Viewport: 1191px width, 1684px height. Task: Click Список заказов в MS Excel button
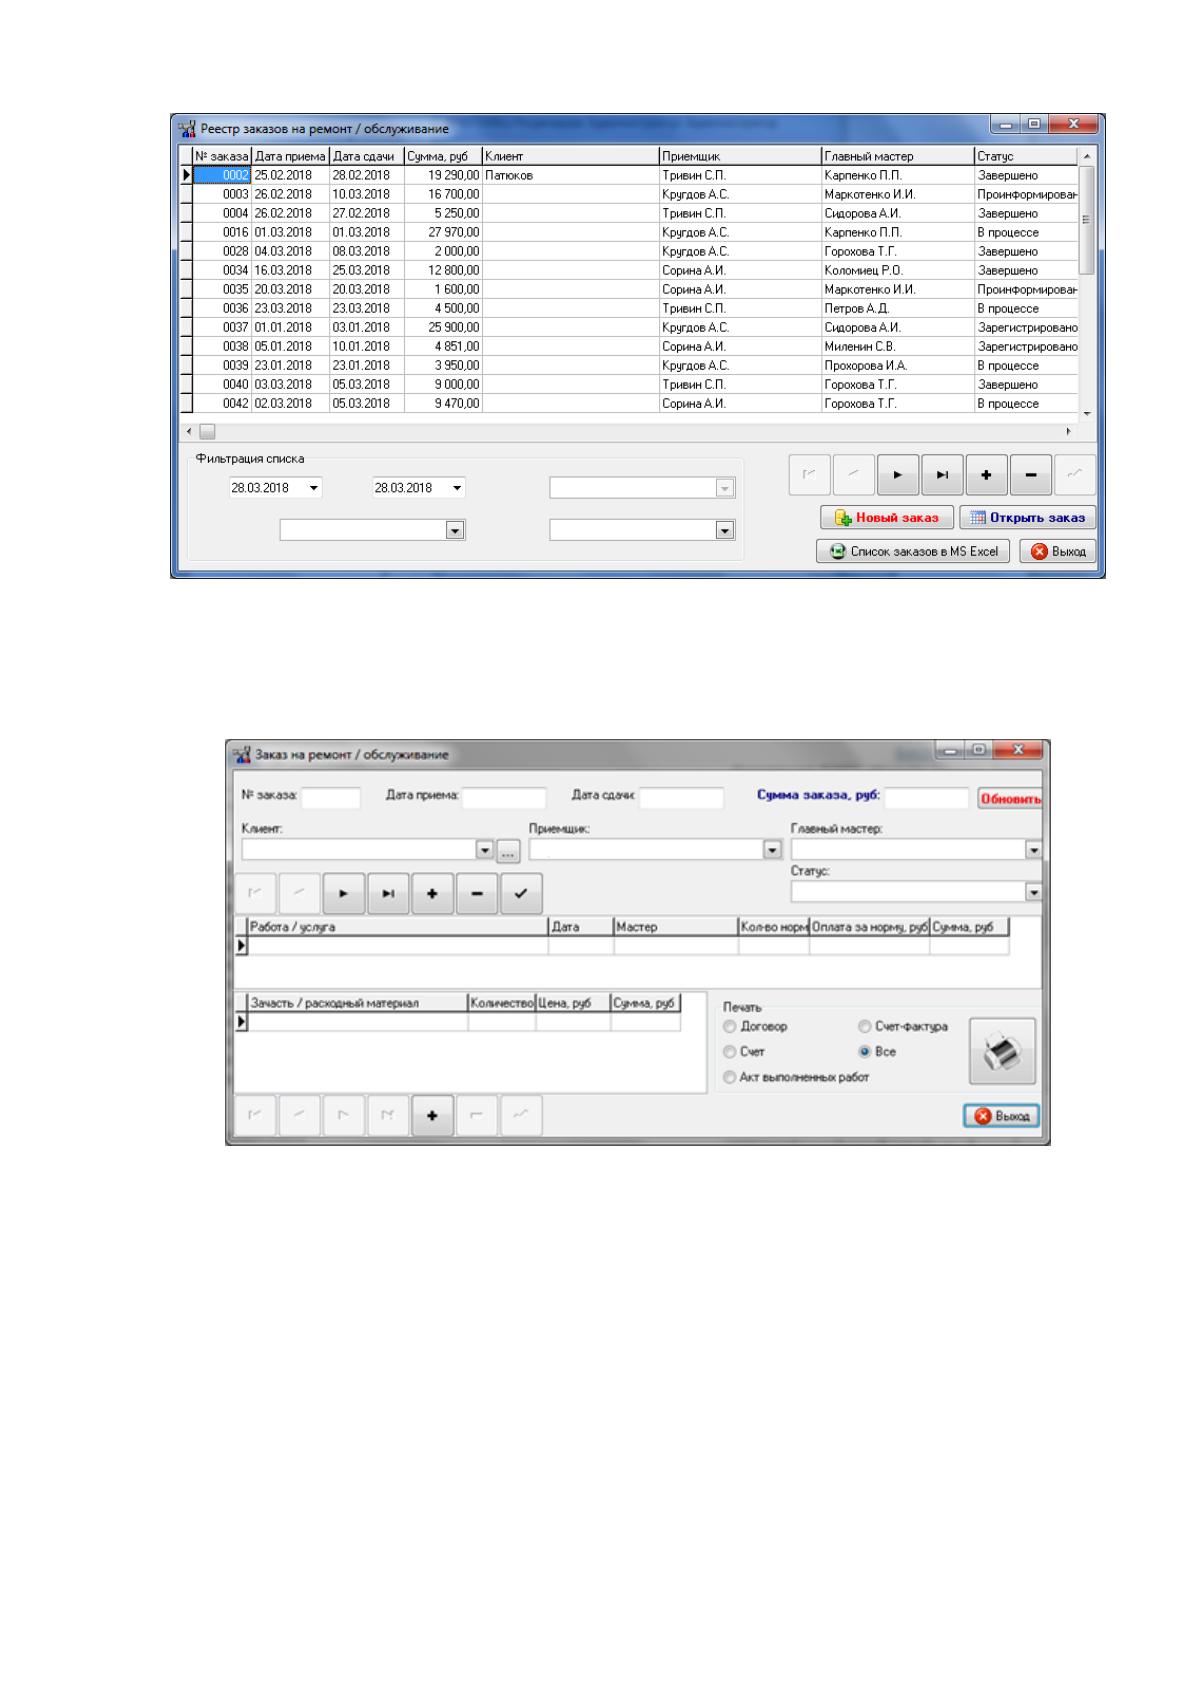pyautogui.click(x=914, y=551)
